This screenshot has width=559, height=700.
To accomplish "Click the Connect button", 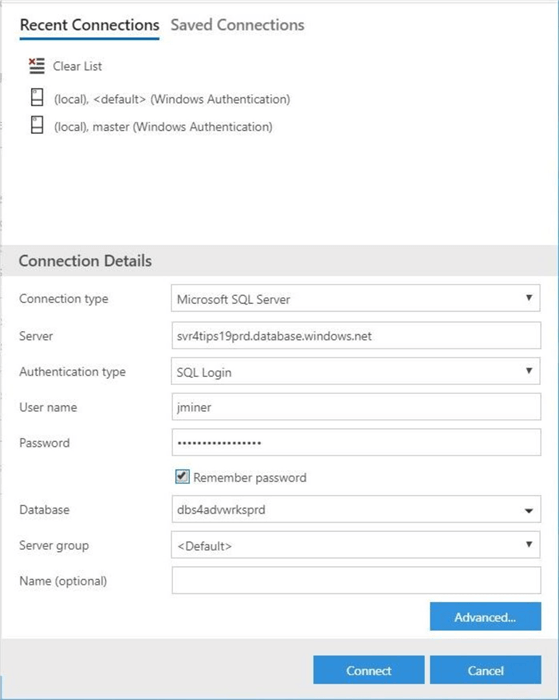I will pos(369,670).
